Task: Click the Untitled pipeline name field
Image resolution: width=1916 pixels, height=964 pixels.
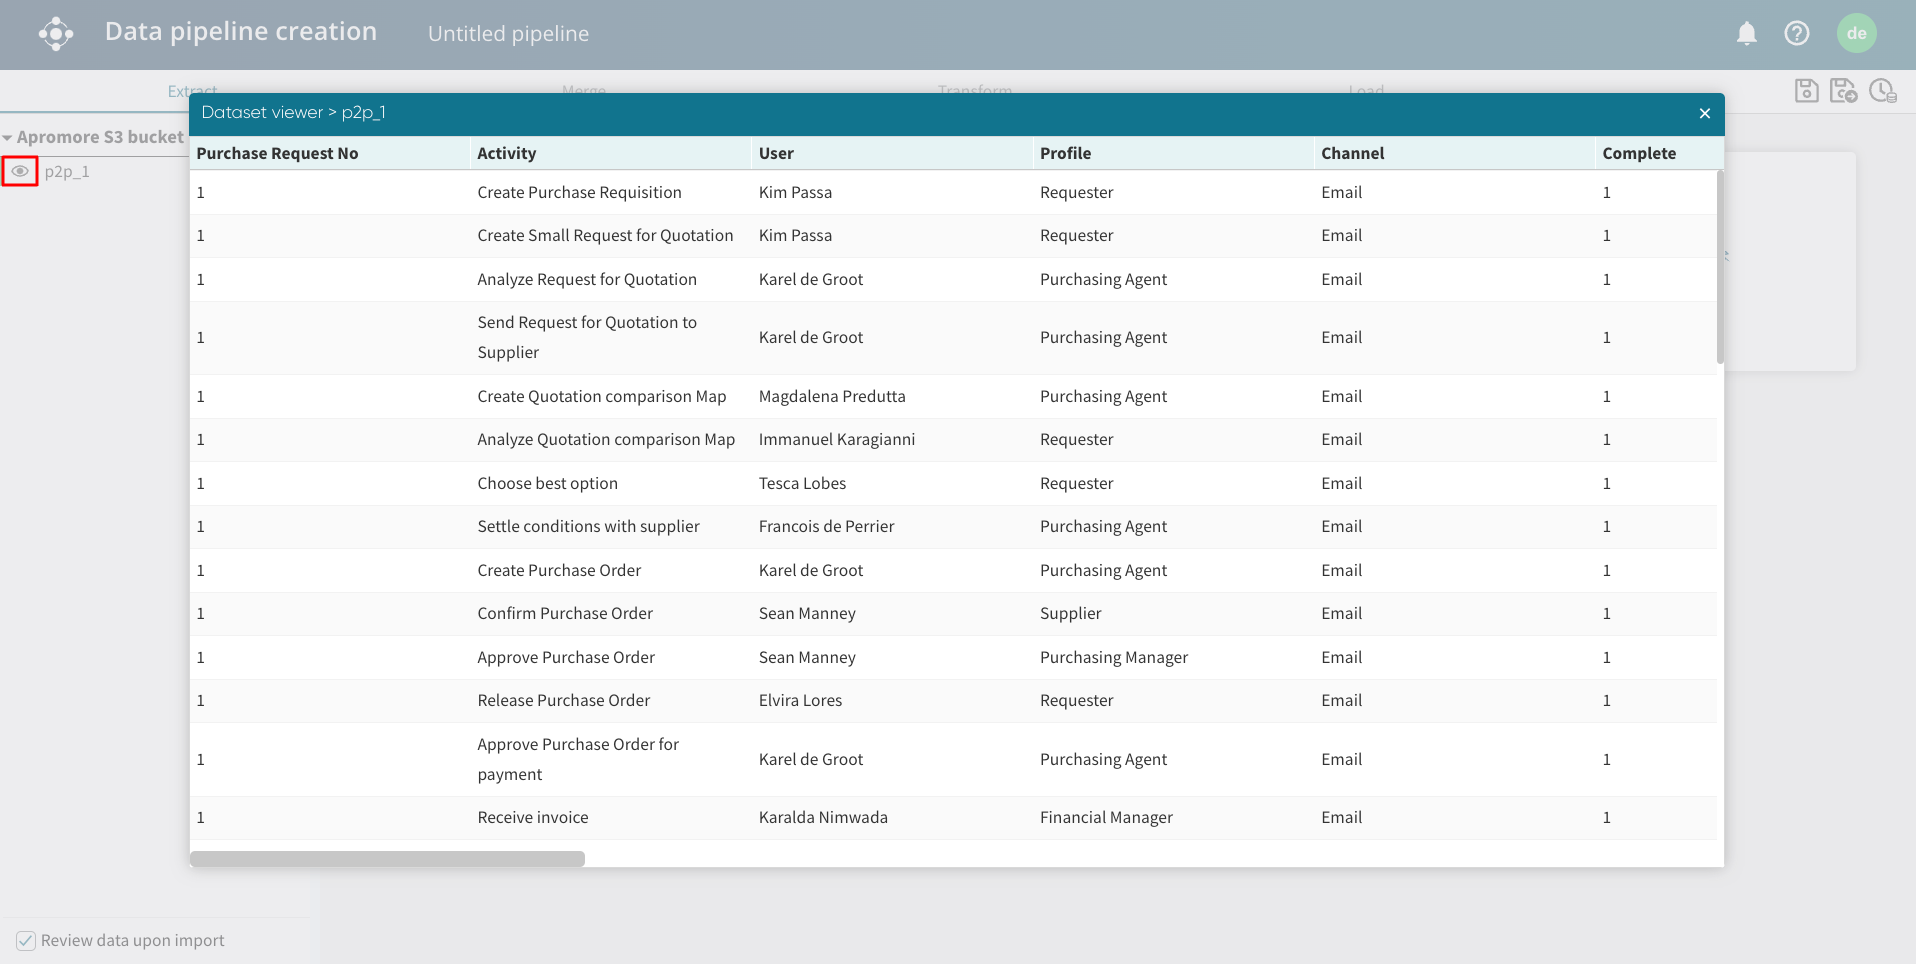Action: (508, 34)
